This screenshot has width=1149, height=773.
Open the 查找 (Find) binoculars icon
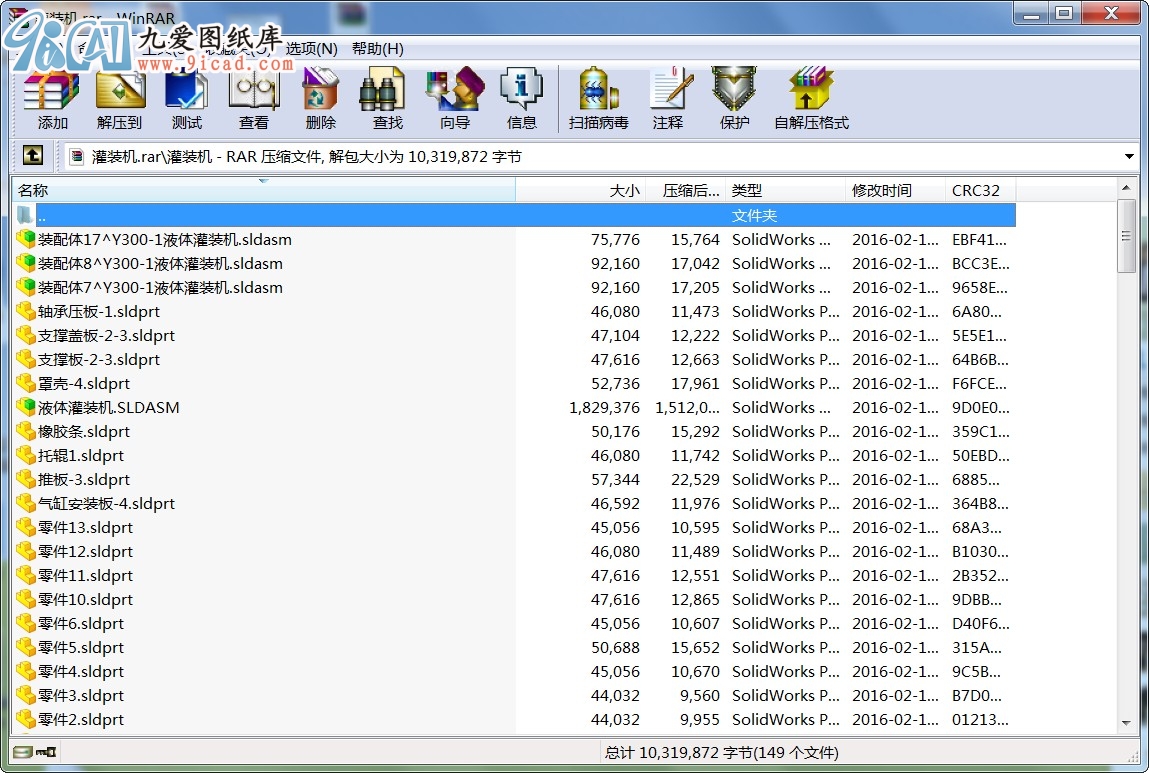click(x=387, y=98)
